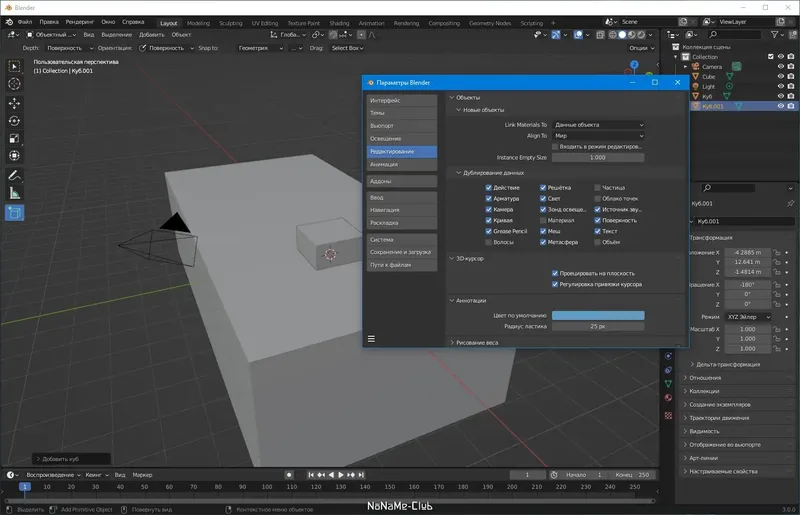Viewport: 800px width, 515px height.
Task: Choose the Annotate pencil tool
Action: pyautogui.click(x=15, y=175)
